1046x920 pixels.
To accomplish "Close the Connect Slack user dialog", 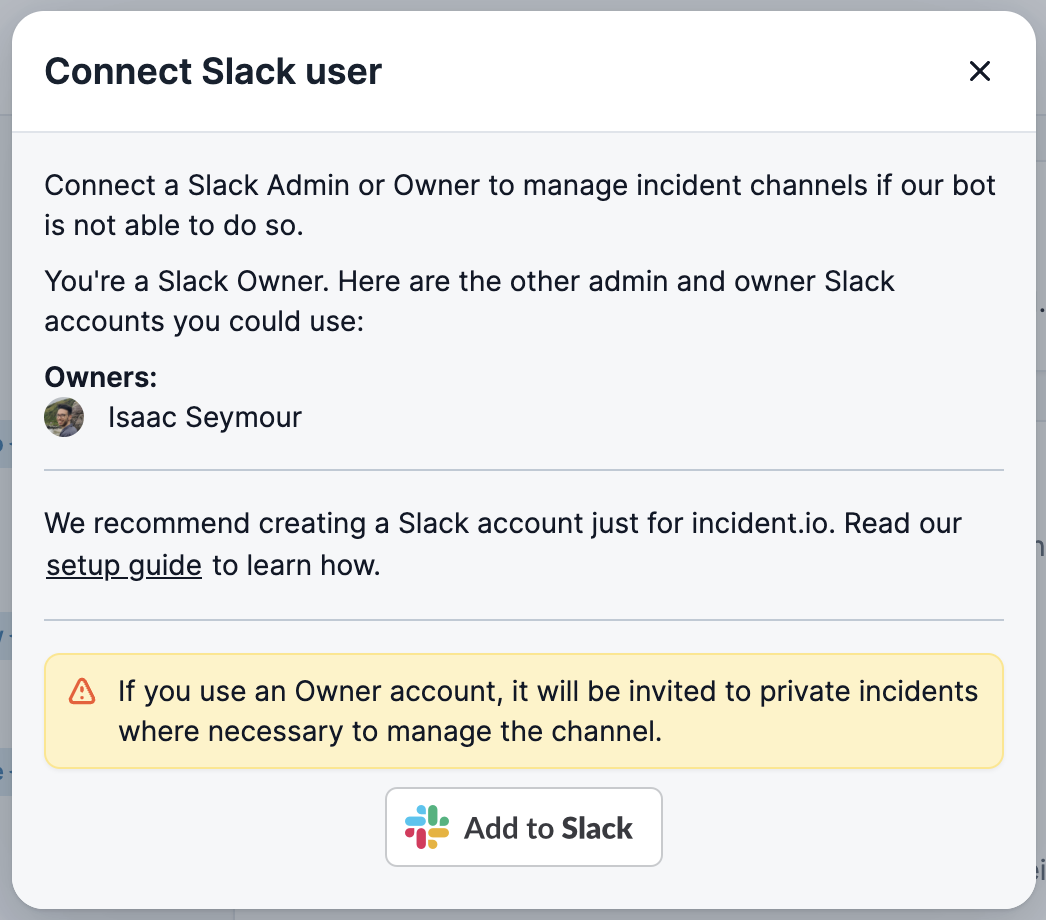I will click(x=979, y=71).
